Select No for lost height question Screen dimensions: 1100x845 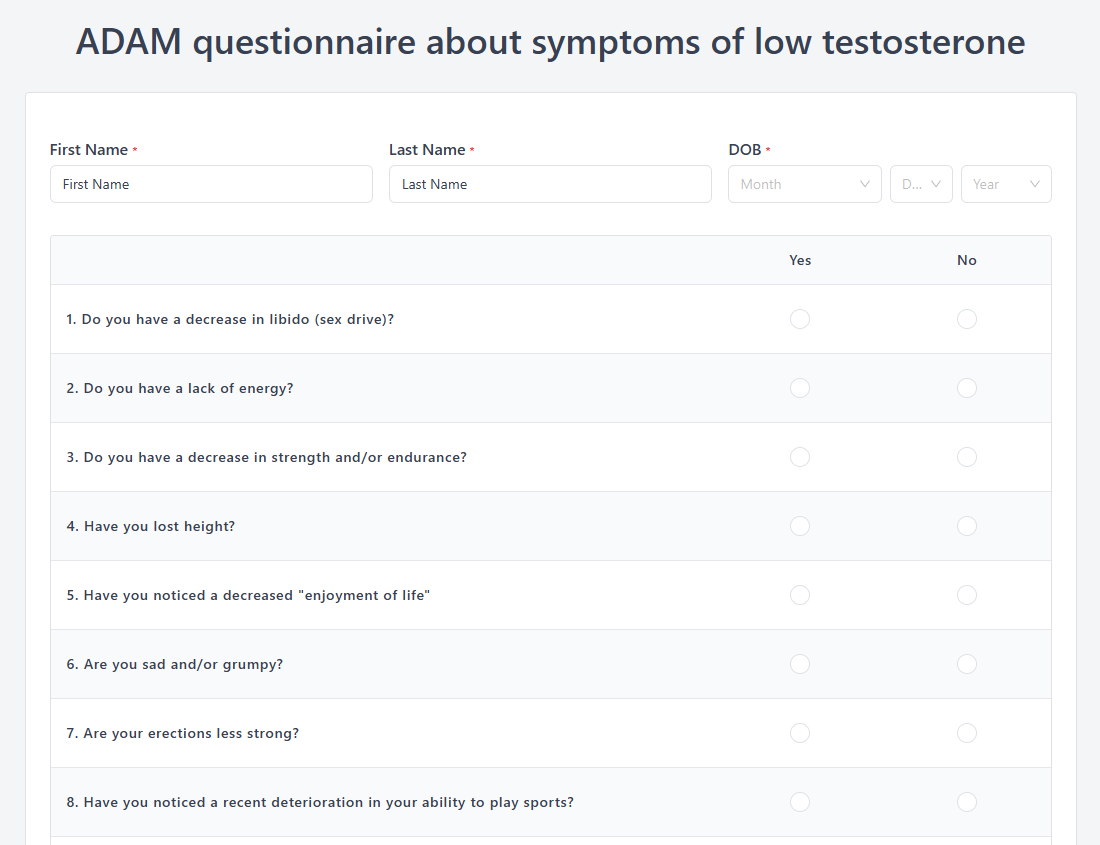click(x=967, y=526)
